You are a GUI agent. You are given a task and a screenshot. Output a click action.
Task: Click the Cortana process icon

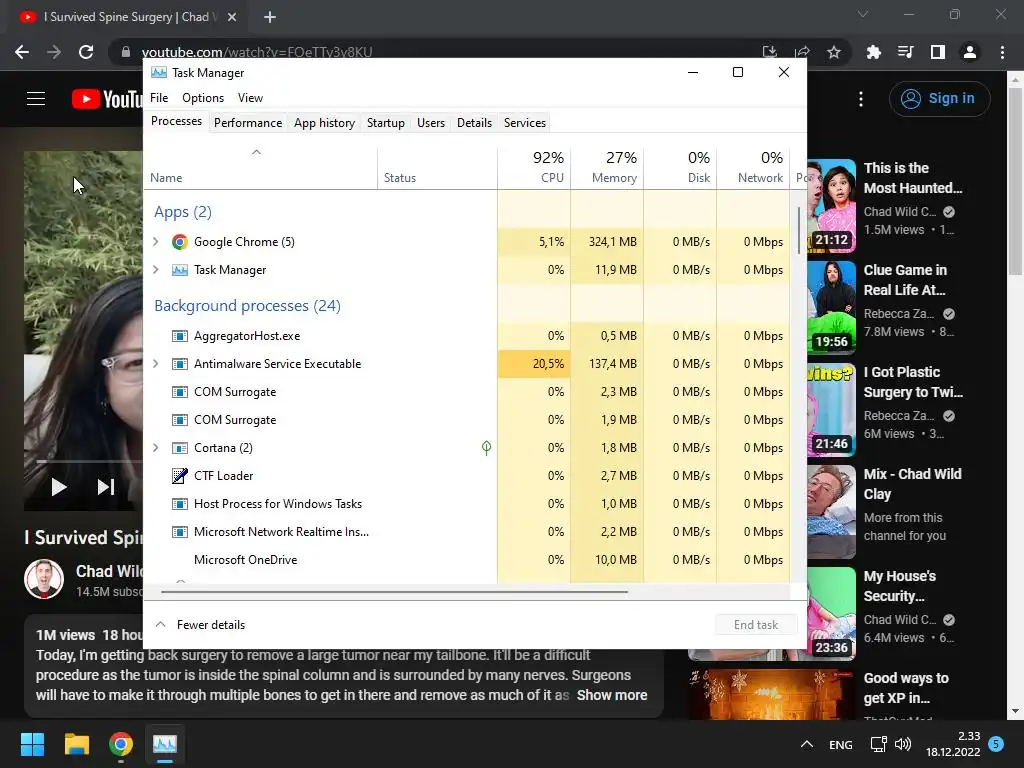[180, 448]
